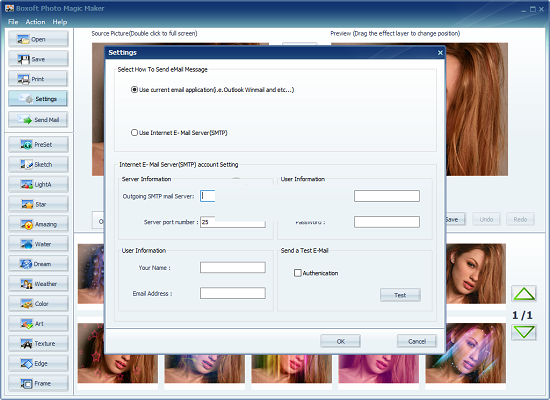Confirm settings with the OK button
The width and height of the screenshot is (550, 400).
[x=340, y=341]
